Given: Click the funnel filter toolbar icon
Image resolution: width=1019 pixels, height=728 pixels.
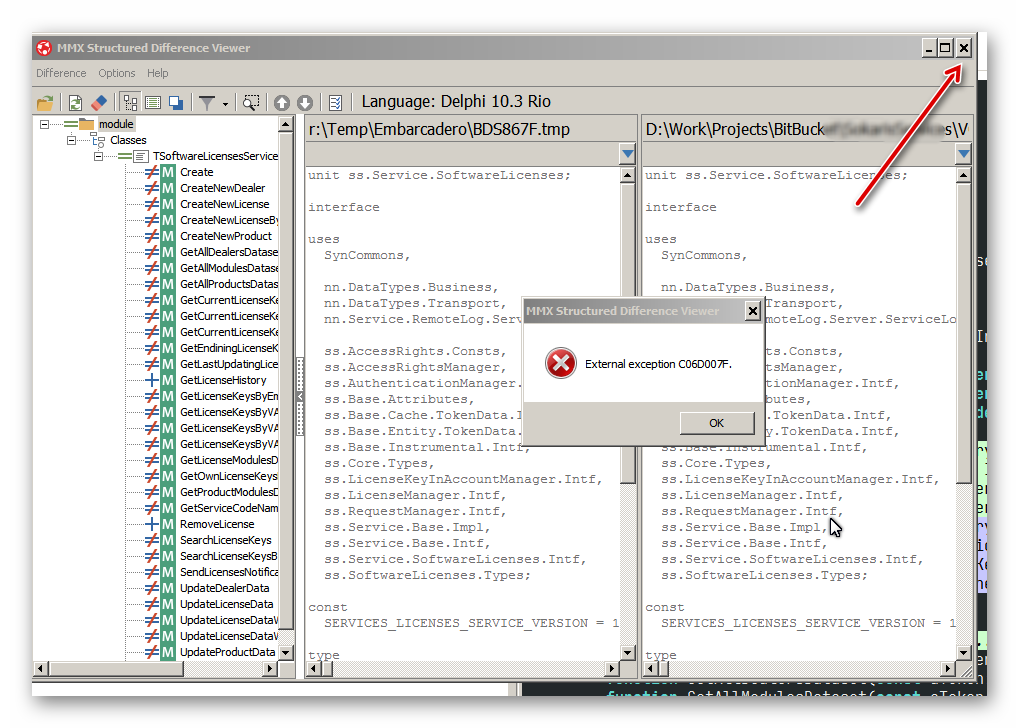Looking at the screenshot, I should tap(207, 103).
